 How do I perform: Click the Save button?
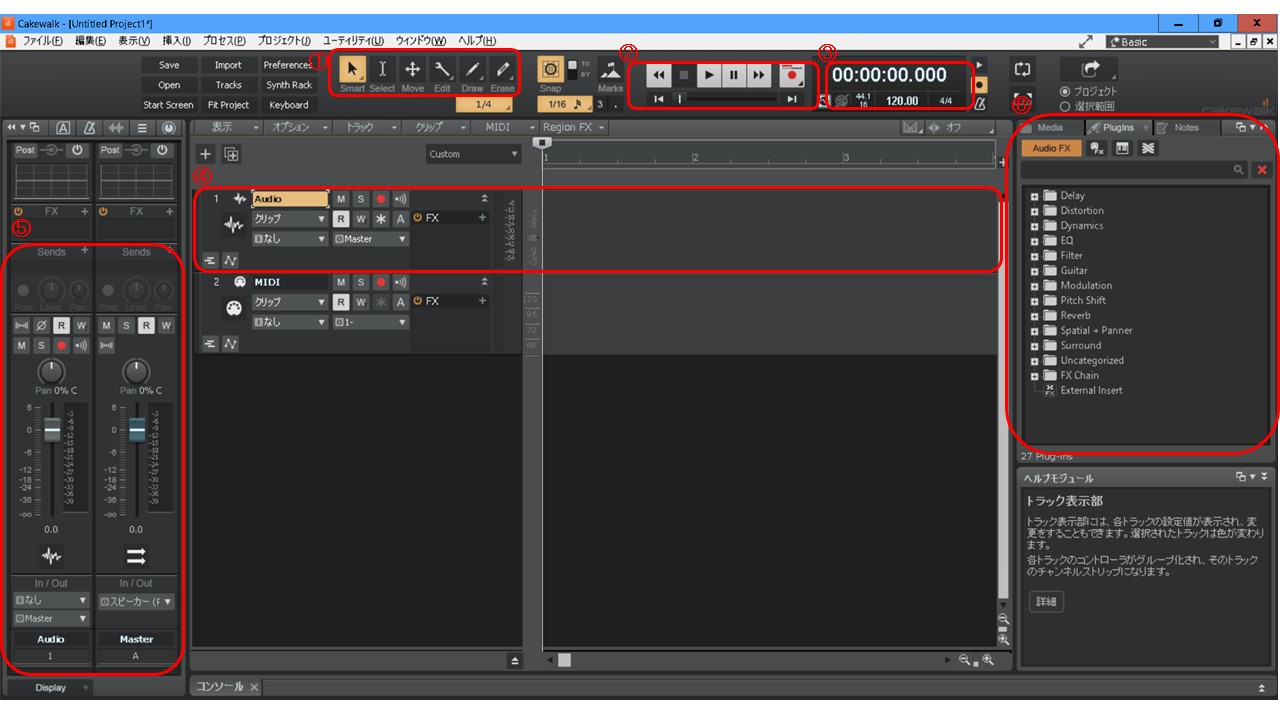point(169,65)
